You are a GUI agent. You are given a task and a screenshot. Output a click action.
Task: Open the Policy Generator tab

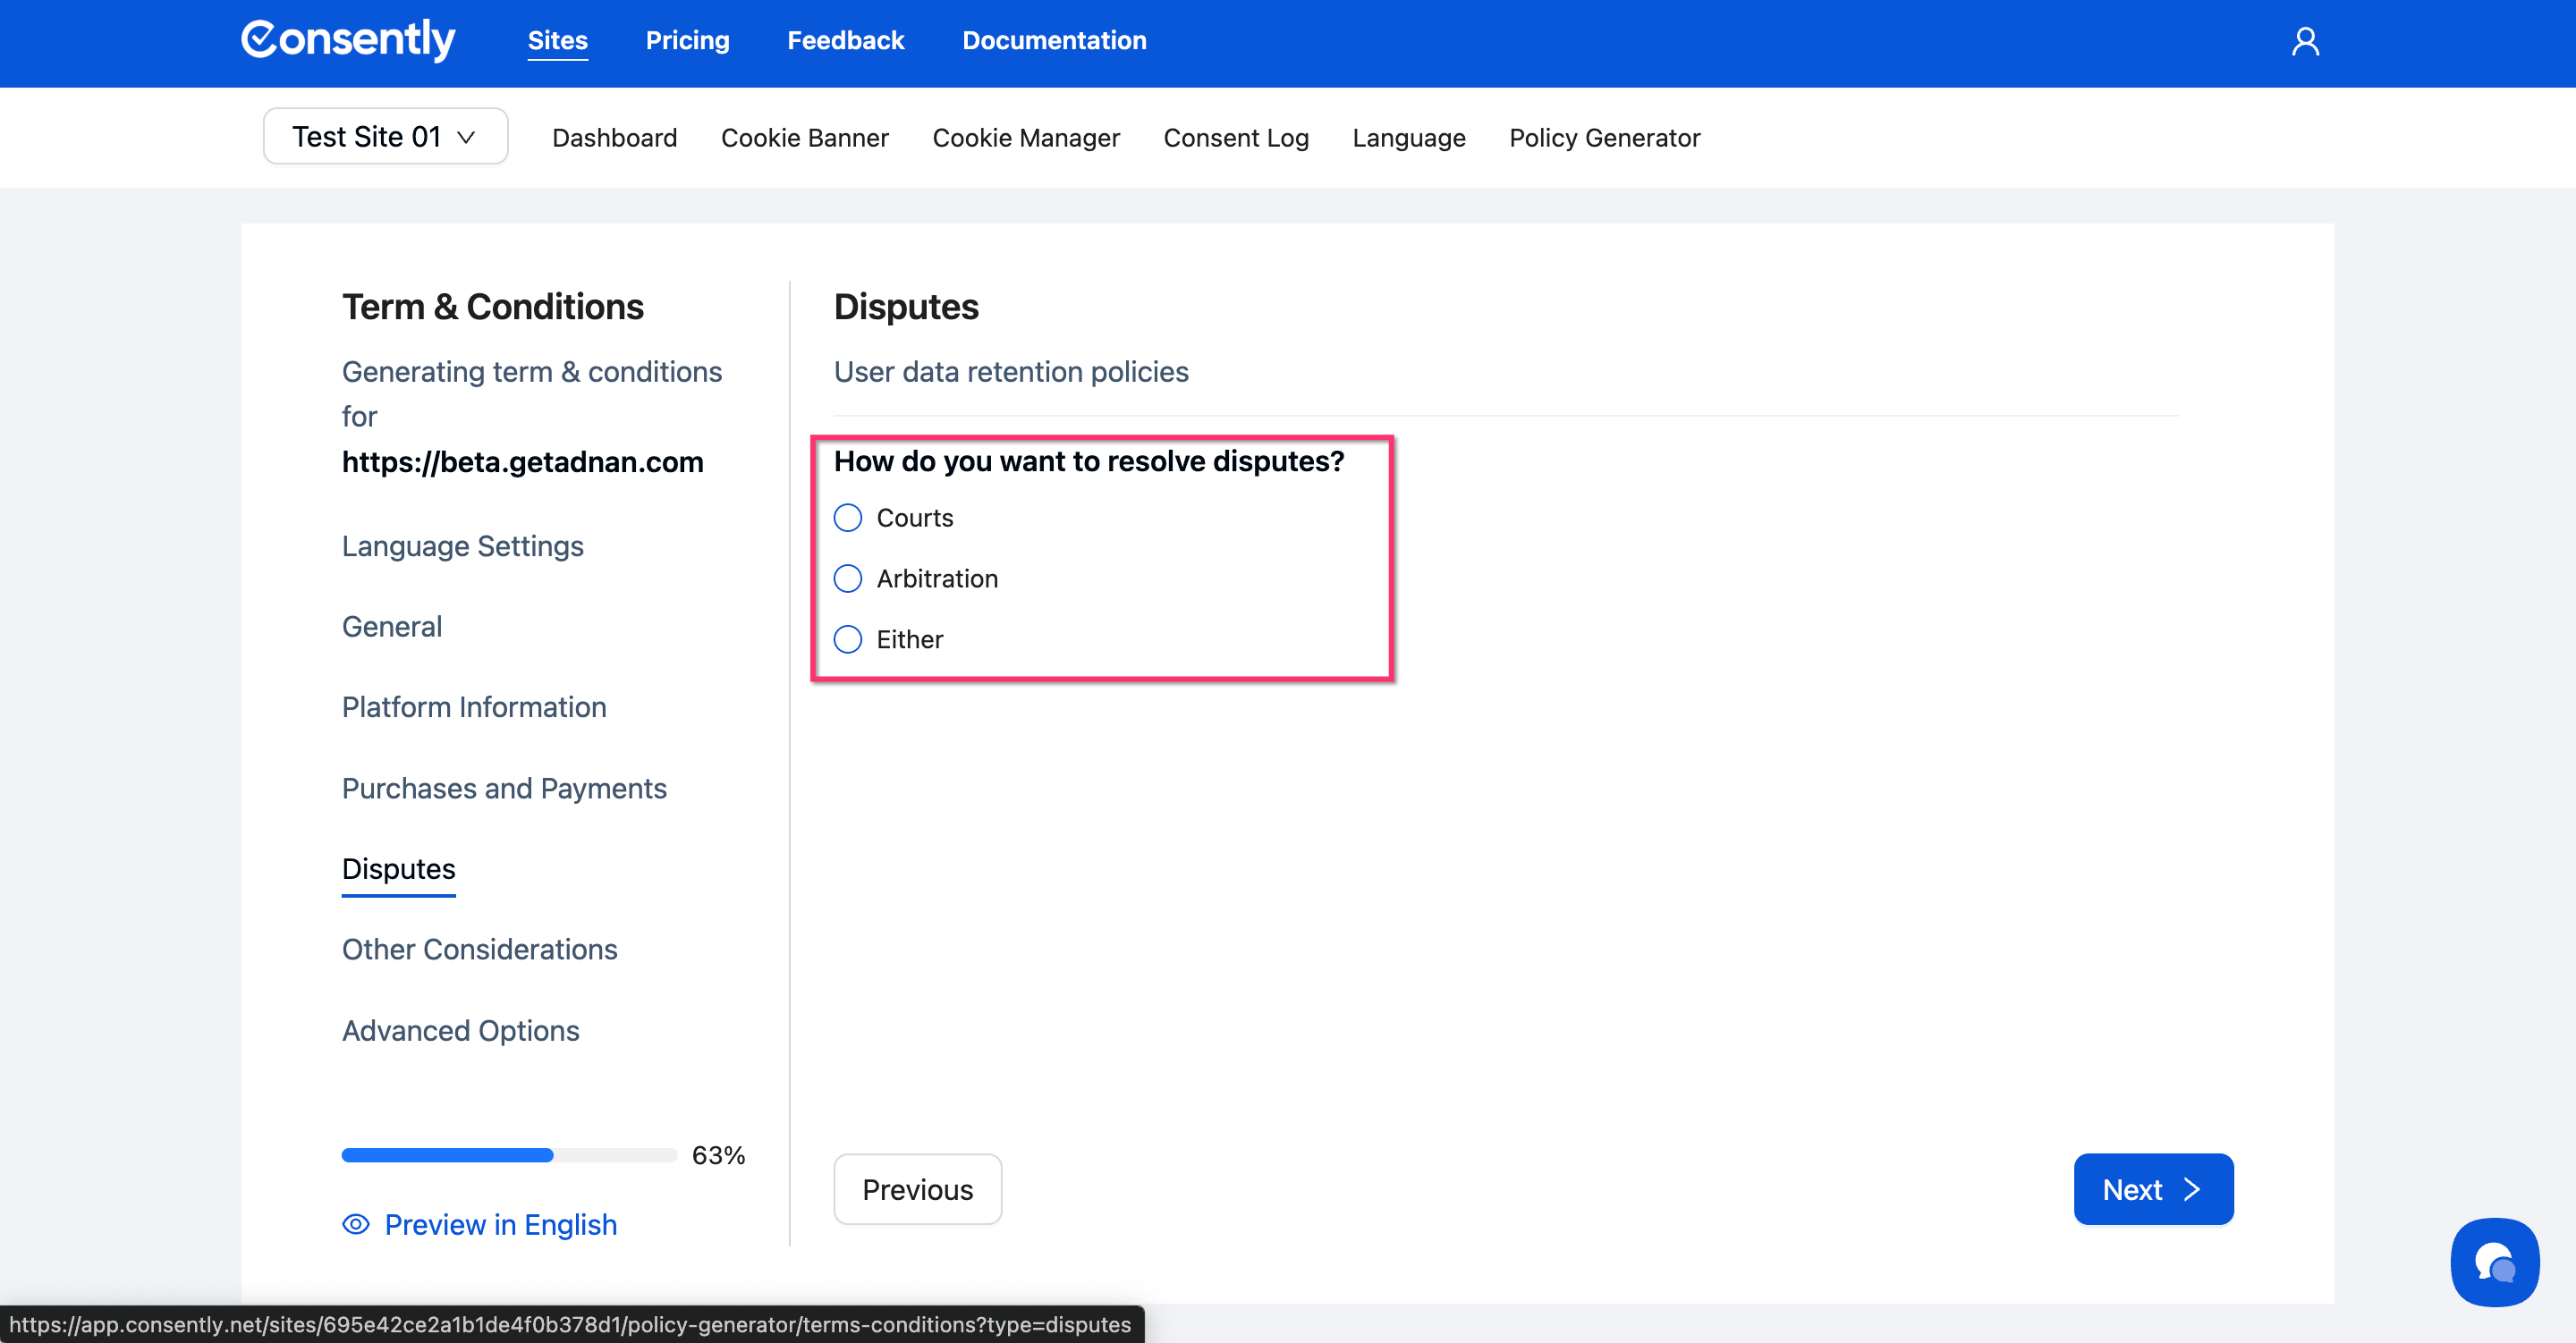click(x=1603, y=138)
